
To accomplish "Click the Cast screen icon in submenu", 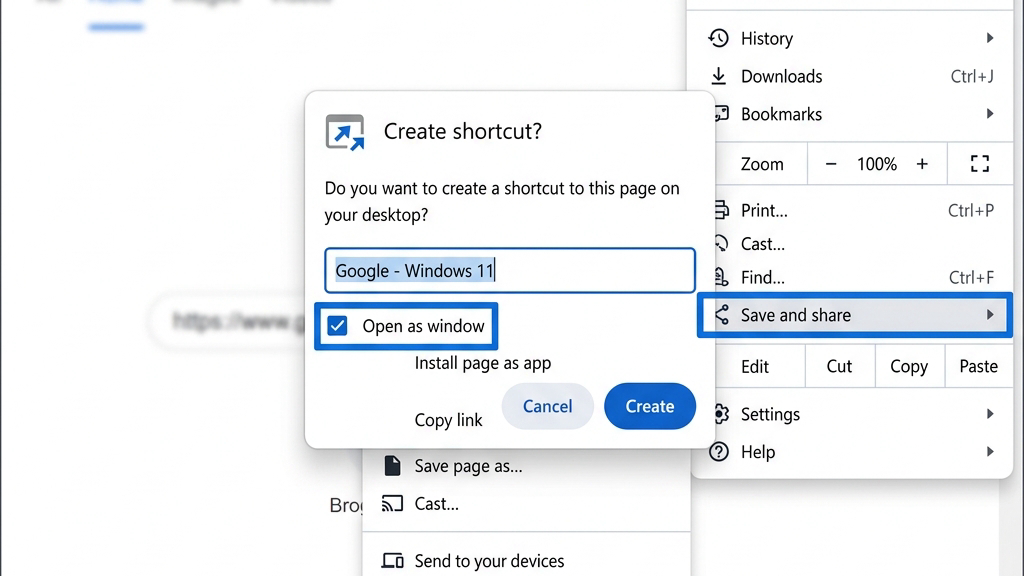I will coord(392,504).
